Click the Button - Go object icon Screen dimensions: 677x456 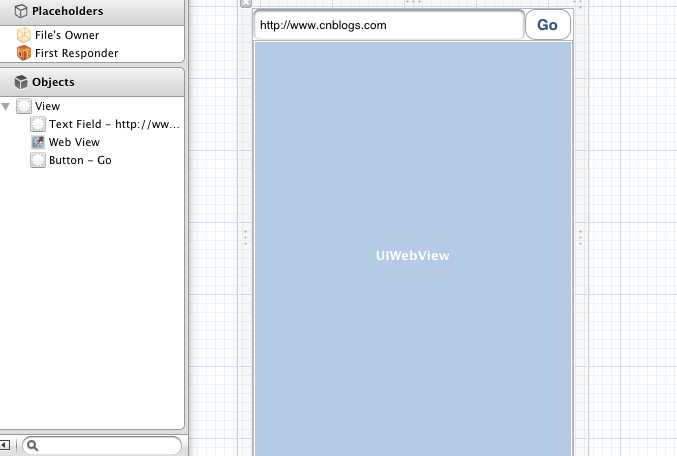pos(38,160)
